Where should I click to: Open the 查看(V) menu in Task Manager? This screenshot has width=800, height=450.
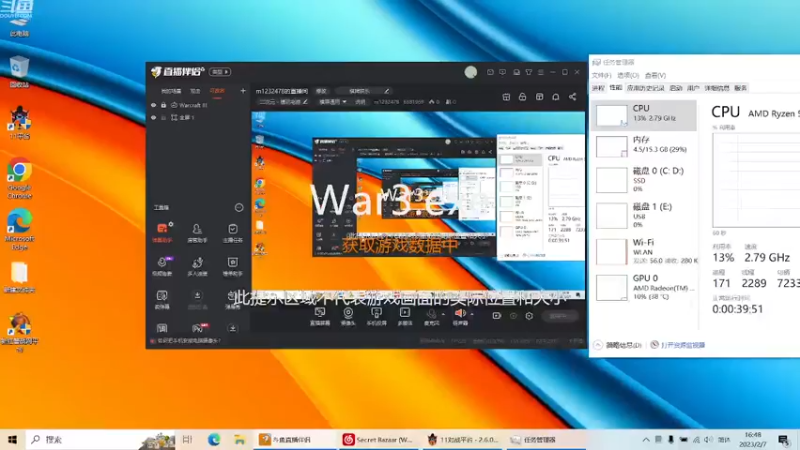click(655, 76)
